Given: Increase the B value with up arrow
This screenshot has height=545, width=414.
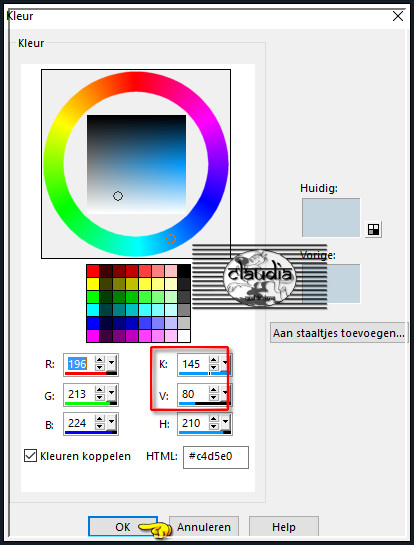Looking at the screenshot, I should [99, 419].
